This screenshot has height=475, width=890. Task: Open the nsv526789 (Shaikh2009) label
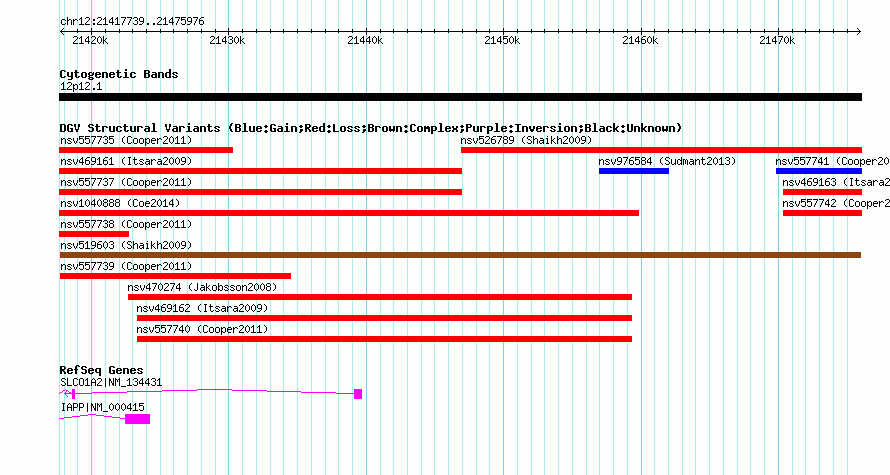(526, 140)
